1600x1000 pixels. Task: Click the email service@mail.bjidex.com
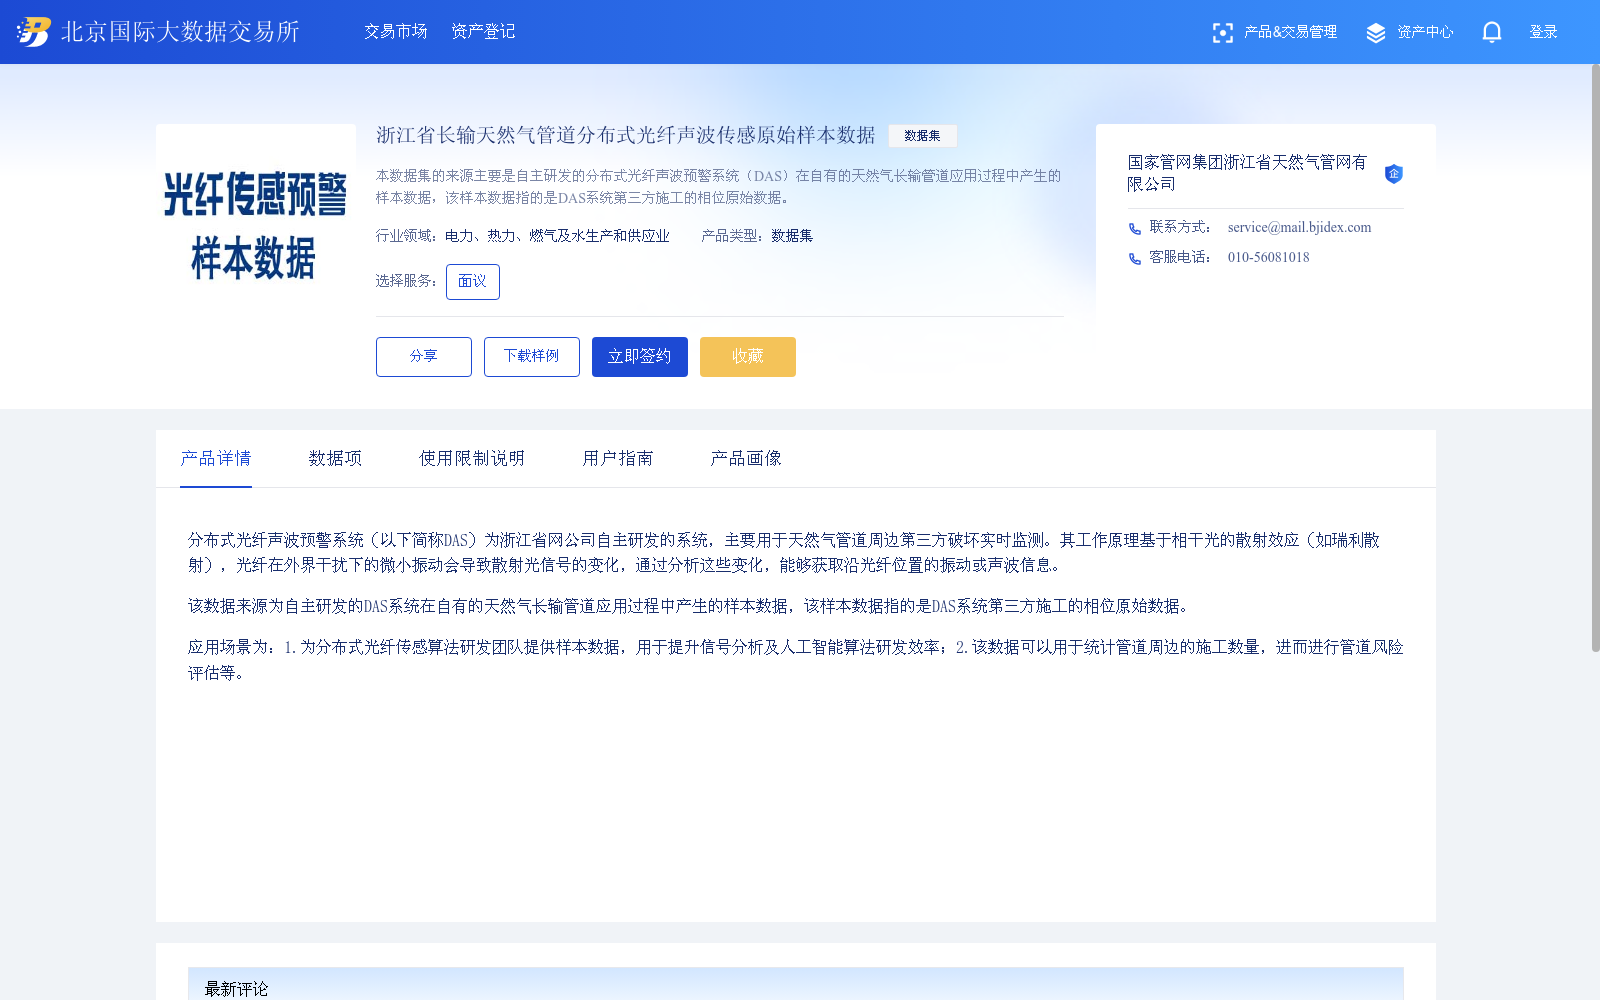[1299, 228]
